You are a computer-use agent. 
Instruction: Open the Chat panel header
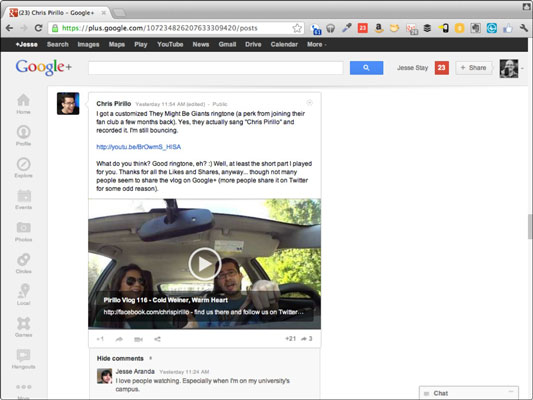coord(469,393)
